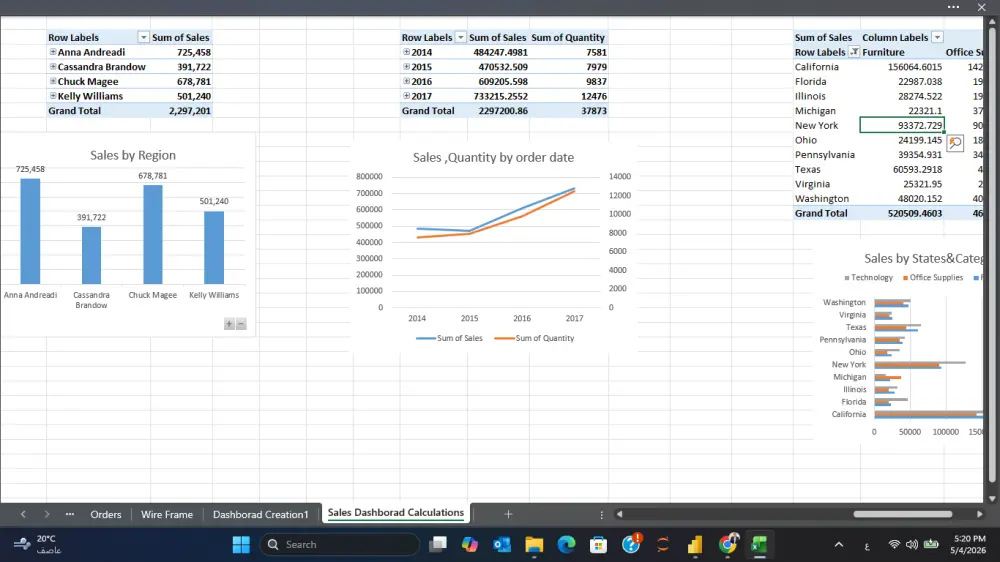Show hidden system tray icons

[x=839, y=544]
